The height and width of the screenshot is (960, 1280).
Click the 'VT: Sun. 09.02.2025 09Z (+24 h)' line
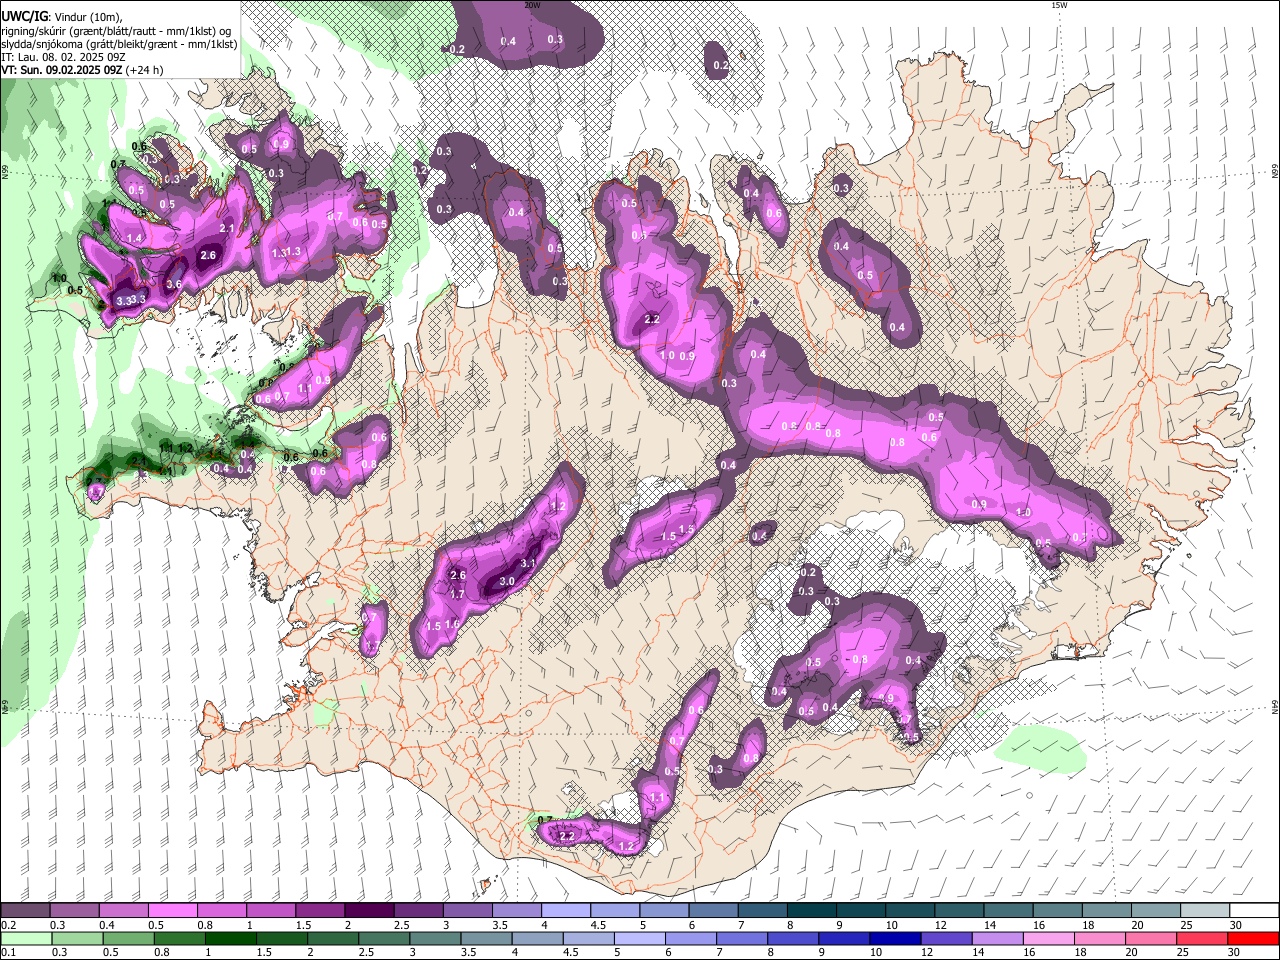pyautogui.click(x=82, y=70)
